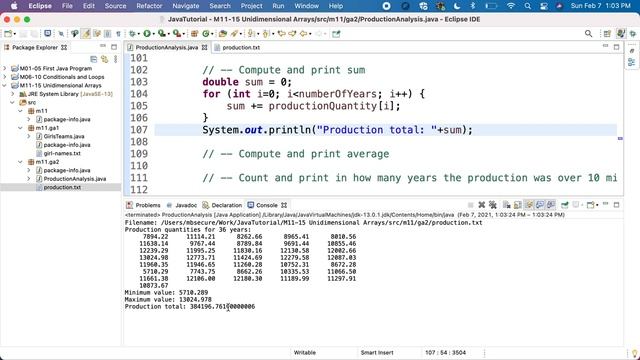
Task: Navigate Back with yellow left arrow
Action: (303, 34)
